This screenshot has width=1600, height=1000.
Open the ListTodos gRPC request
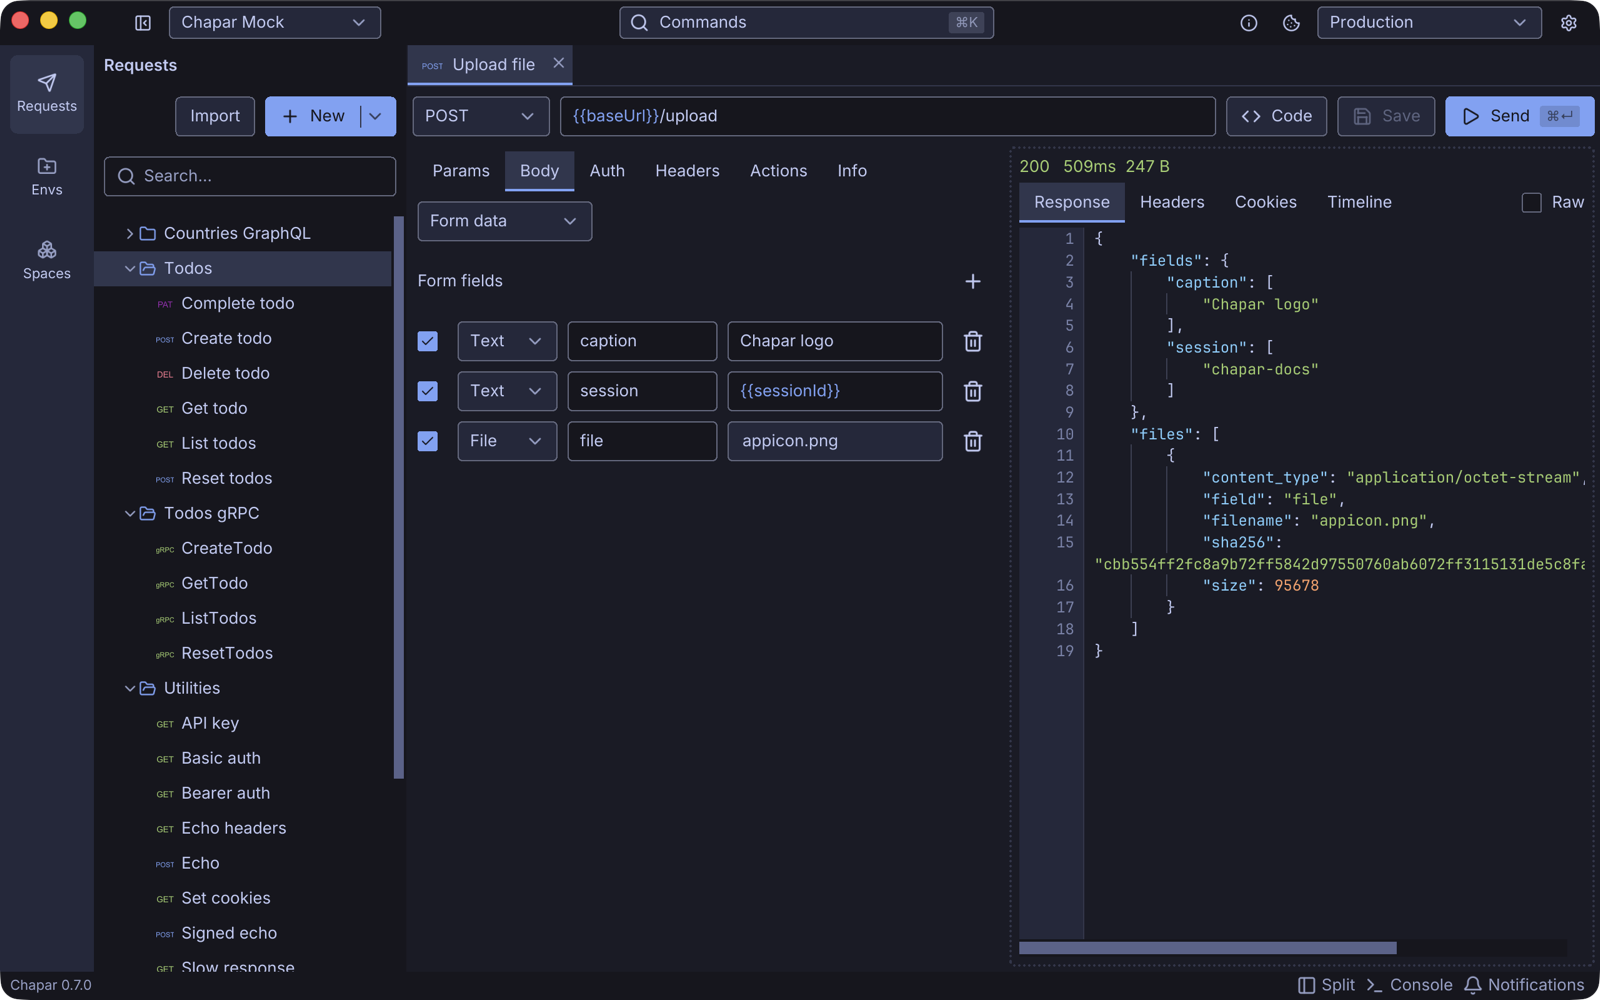242,618
